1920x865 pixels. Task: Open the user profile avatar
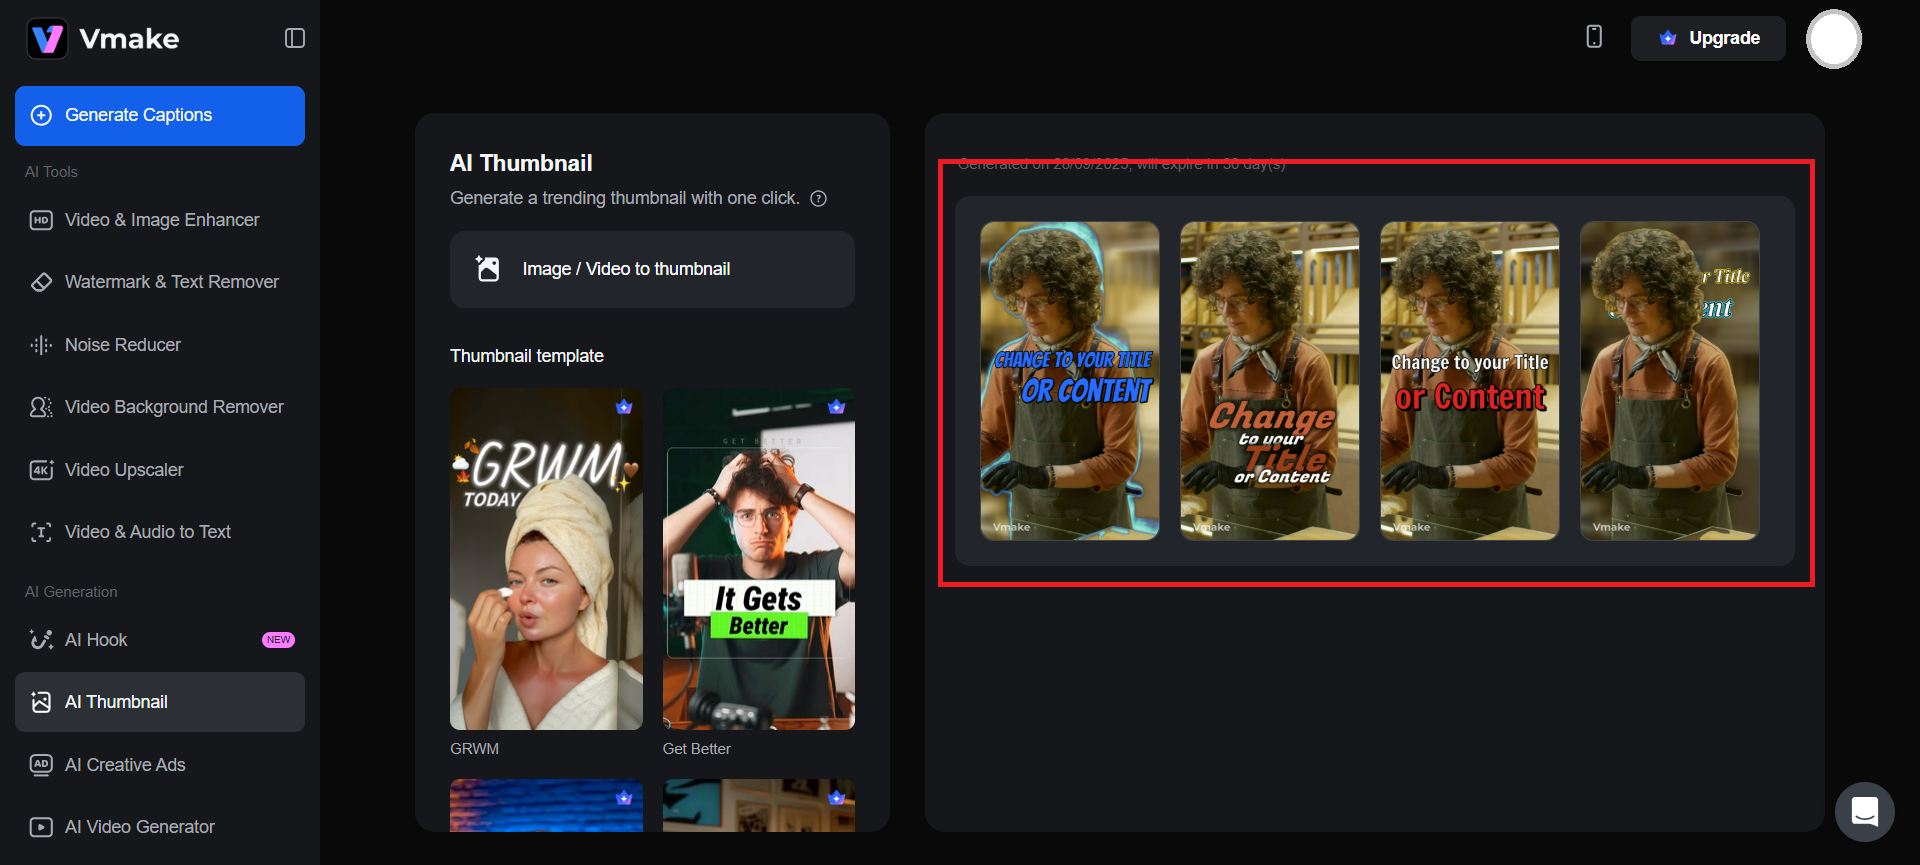pyautogui.click(x=1833, y=39)
